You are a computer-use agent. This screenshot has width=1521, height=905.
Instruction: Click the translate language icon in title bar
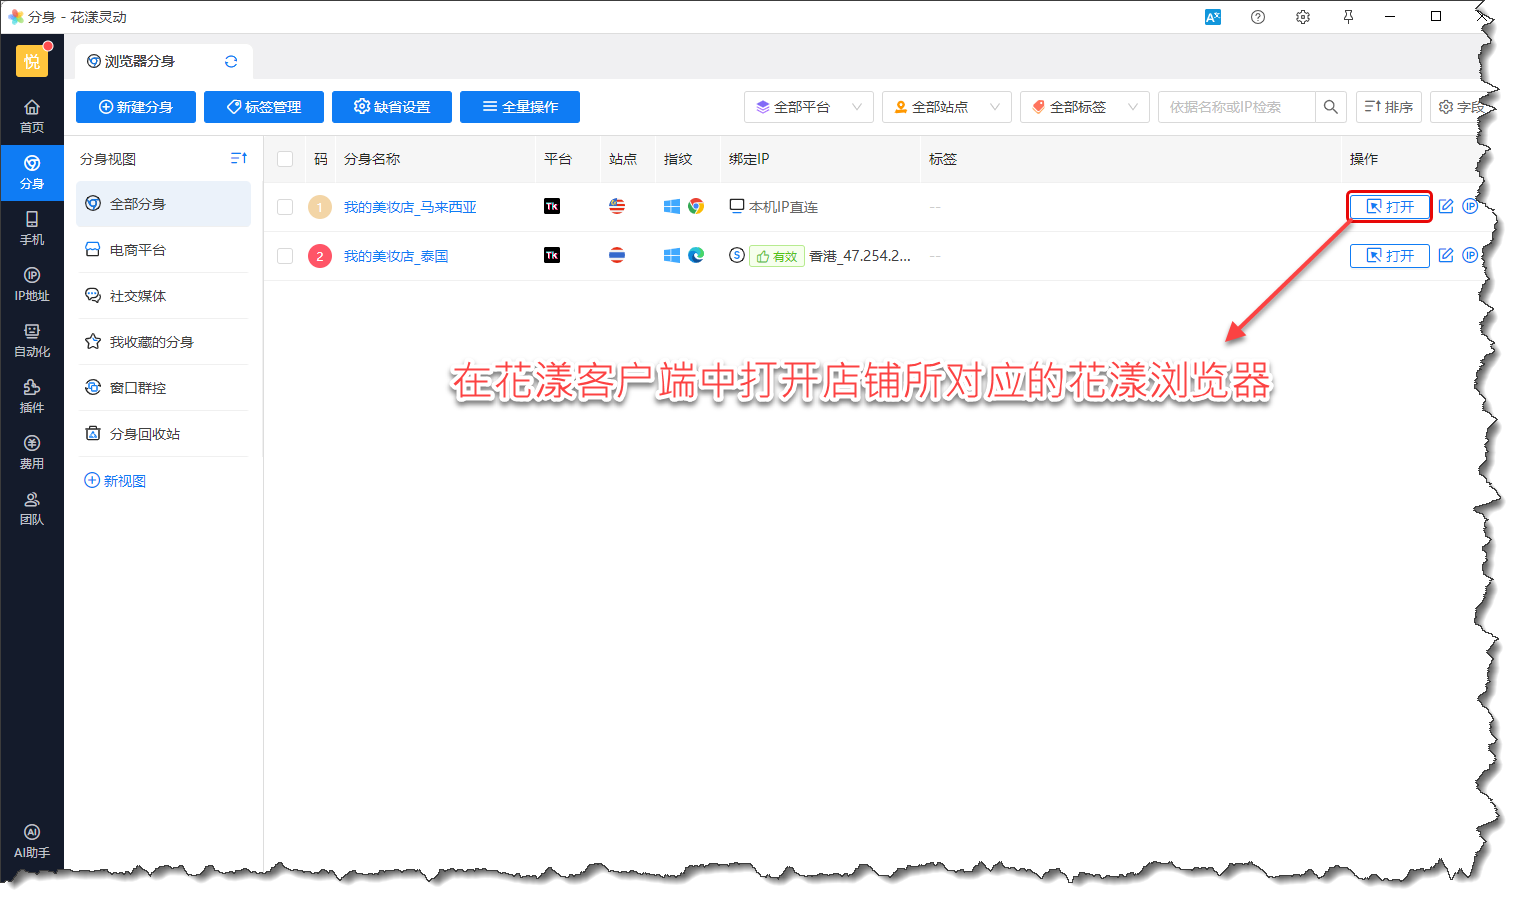pyautogui.click(x=1213, y=17)
